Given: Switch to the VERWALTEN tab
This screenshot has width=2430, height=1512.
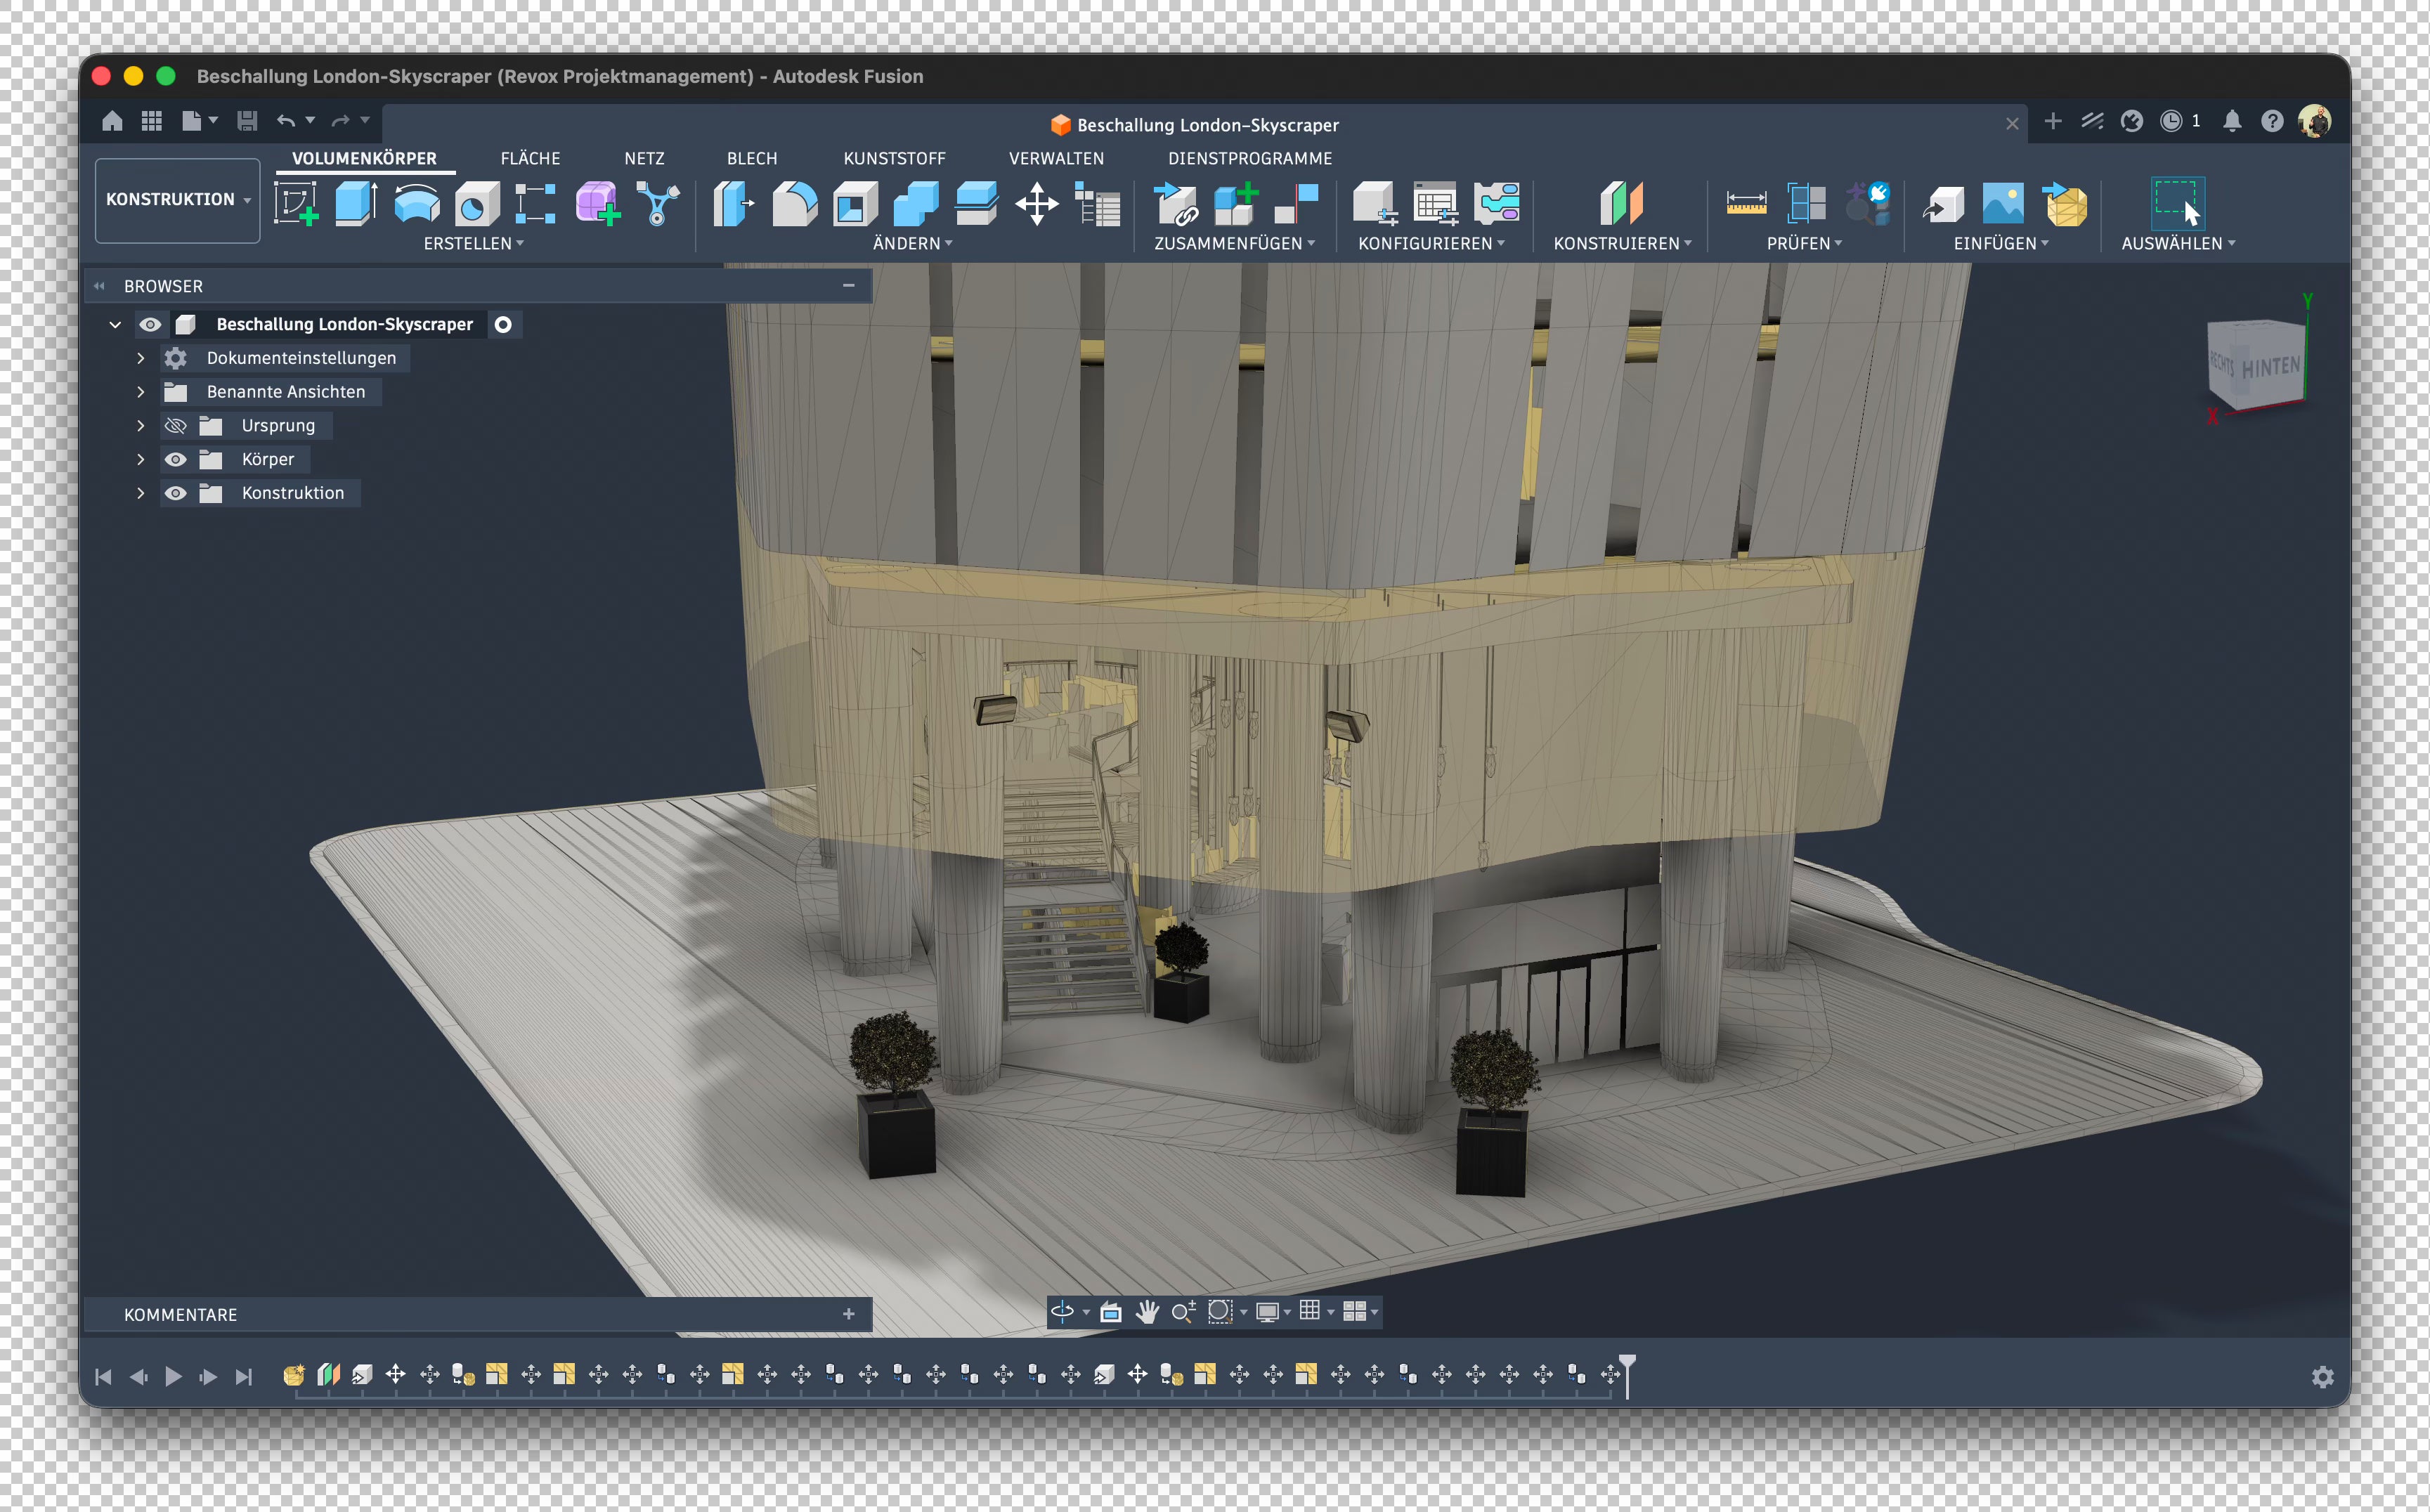Looking at the screenshot, I should point(1056,159).
